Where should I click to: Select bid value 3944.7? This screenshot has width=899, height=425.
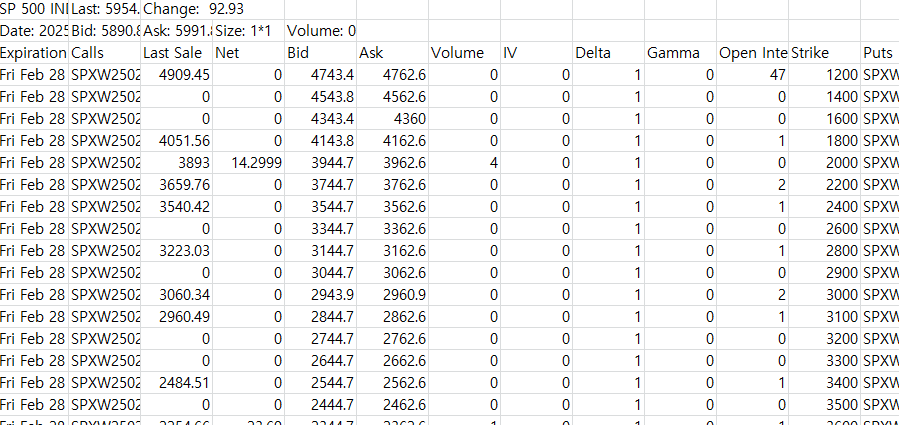tap(320, 163)
